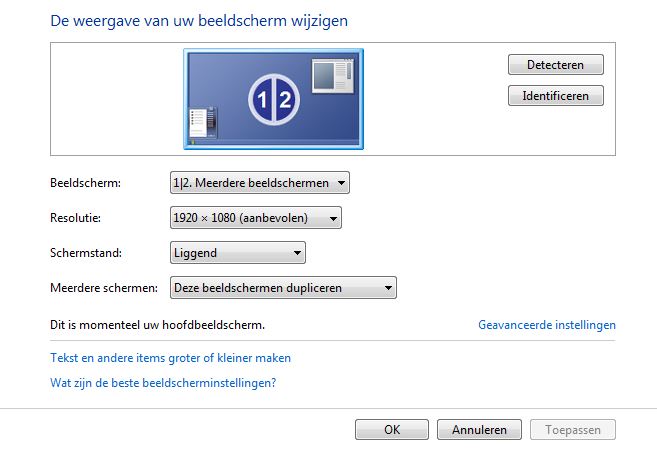Click the Identificeren button

pyautogui.click(x=556, y=96)
